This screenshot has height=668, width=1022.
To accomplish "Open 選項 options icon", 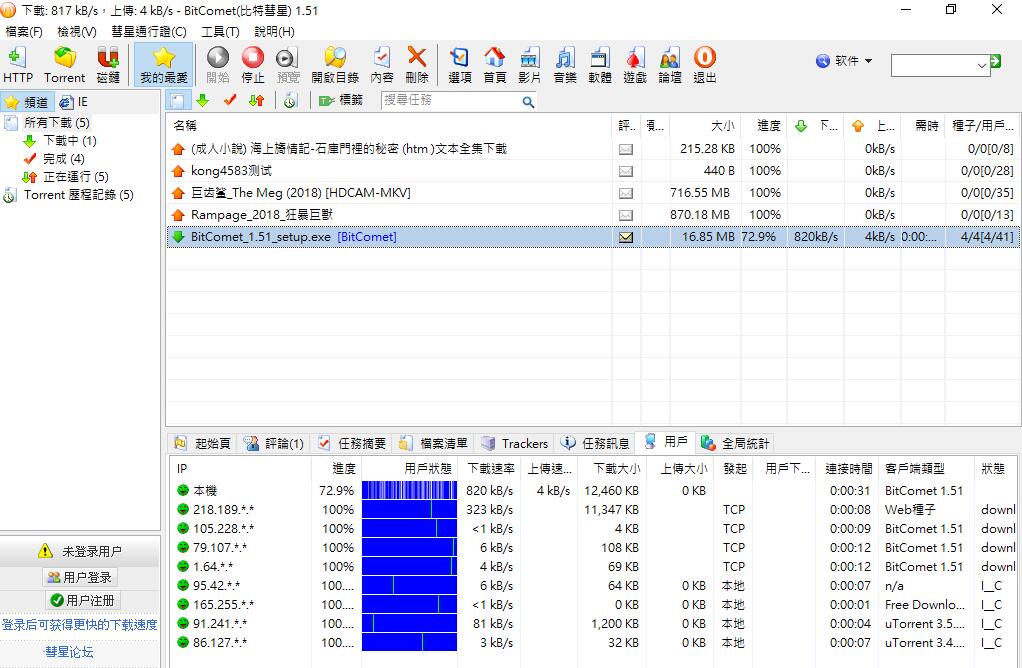I will click(460, 65).
